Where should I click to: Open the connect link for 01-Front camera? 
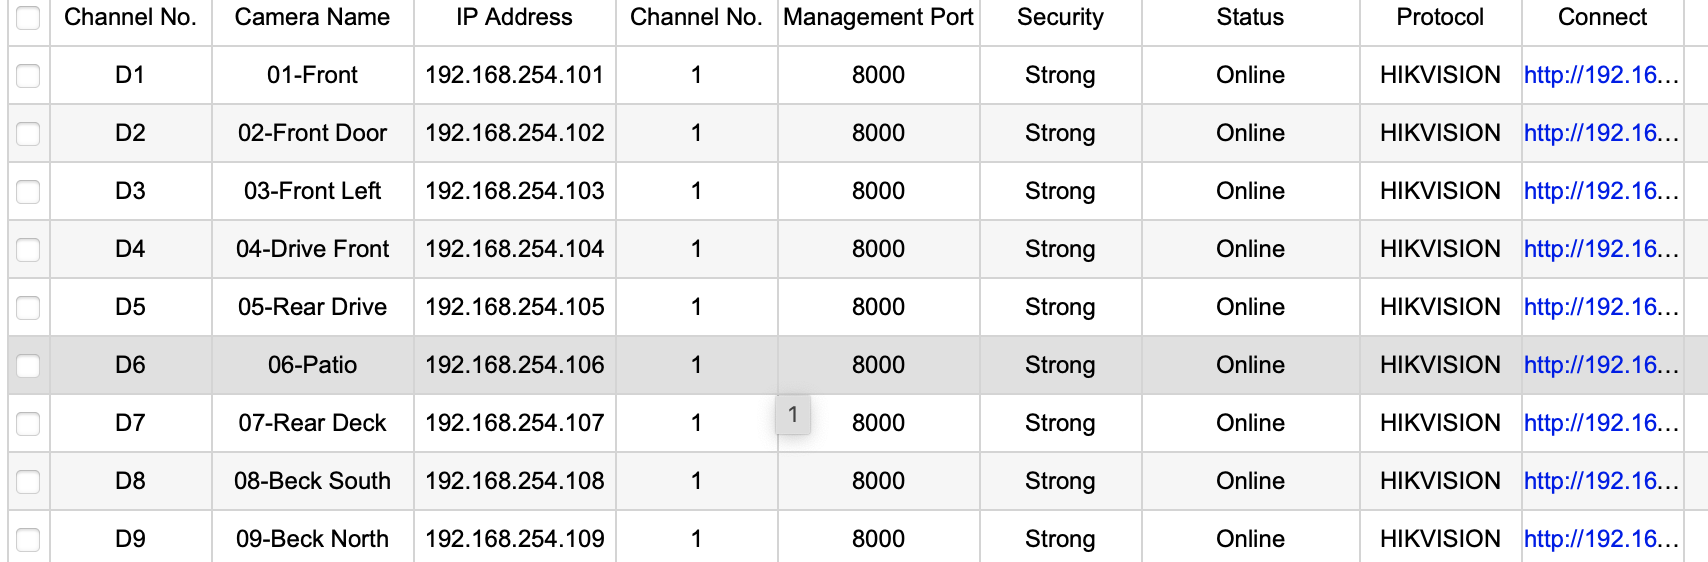coord(1600,75)
